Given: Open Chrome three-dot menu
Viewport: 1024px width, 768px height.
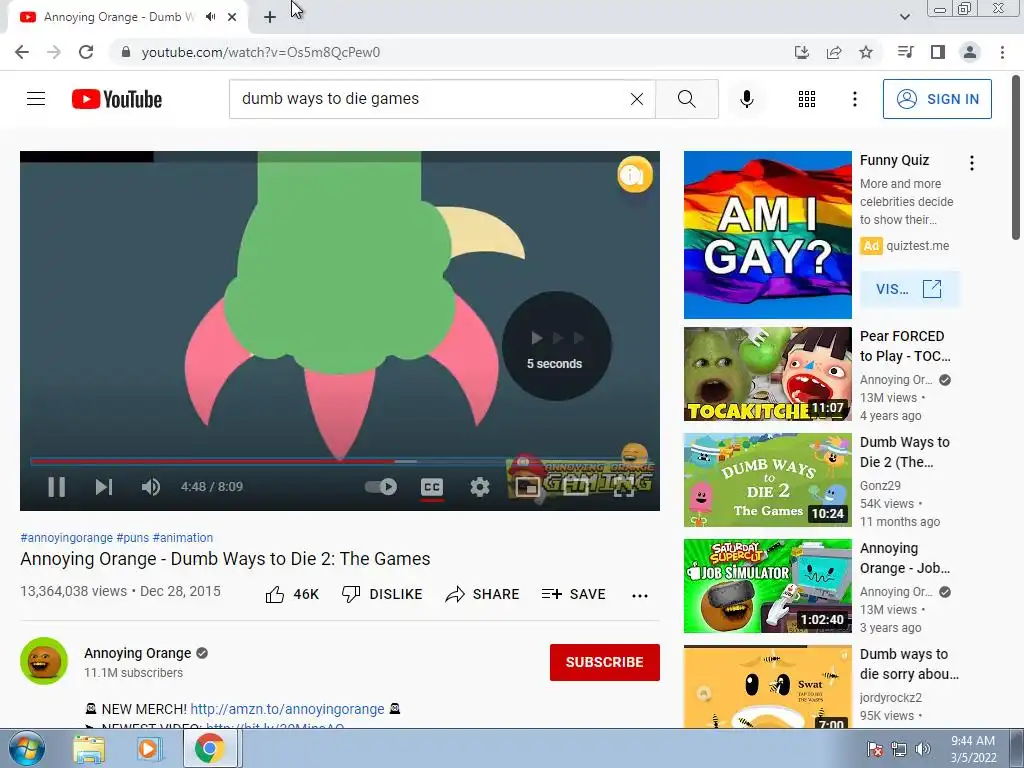Looking at the screenshot, I should tap(1002, 52).
